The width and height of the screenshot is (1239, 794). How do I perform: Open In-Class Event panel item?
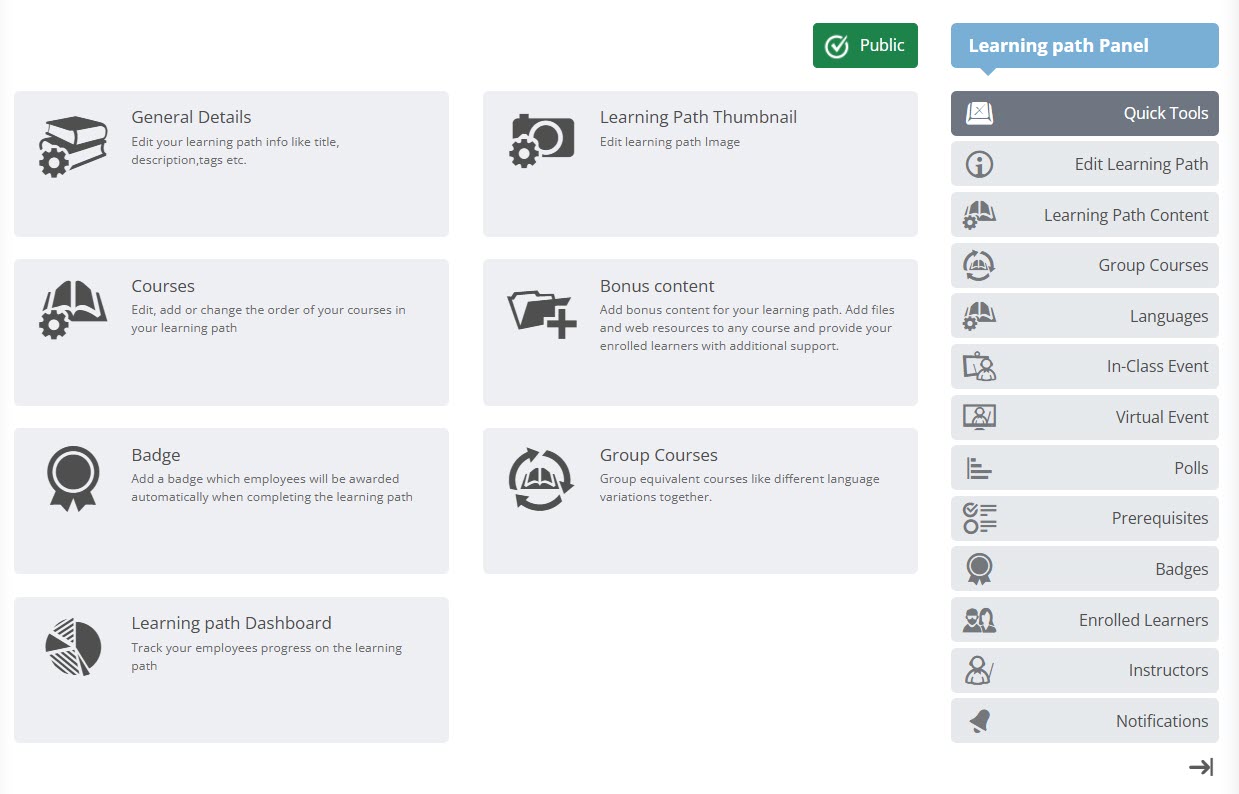[1084, 366]
